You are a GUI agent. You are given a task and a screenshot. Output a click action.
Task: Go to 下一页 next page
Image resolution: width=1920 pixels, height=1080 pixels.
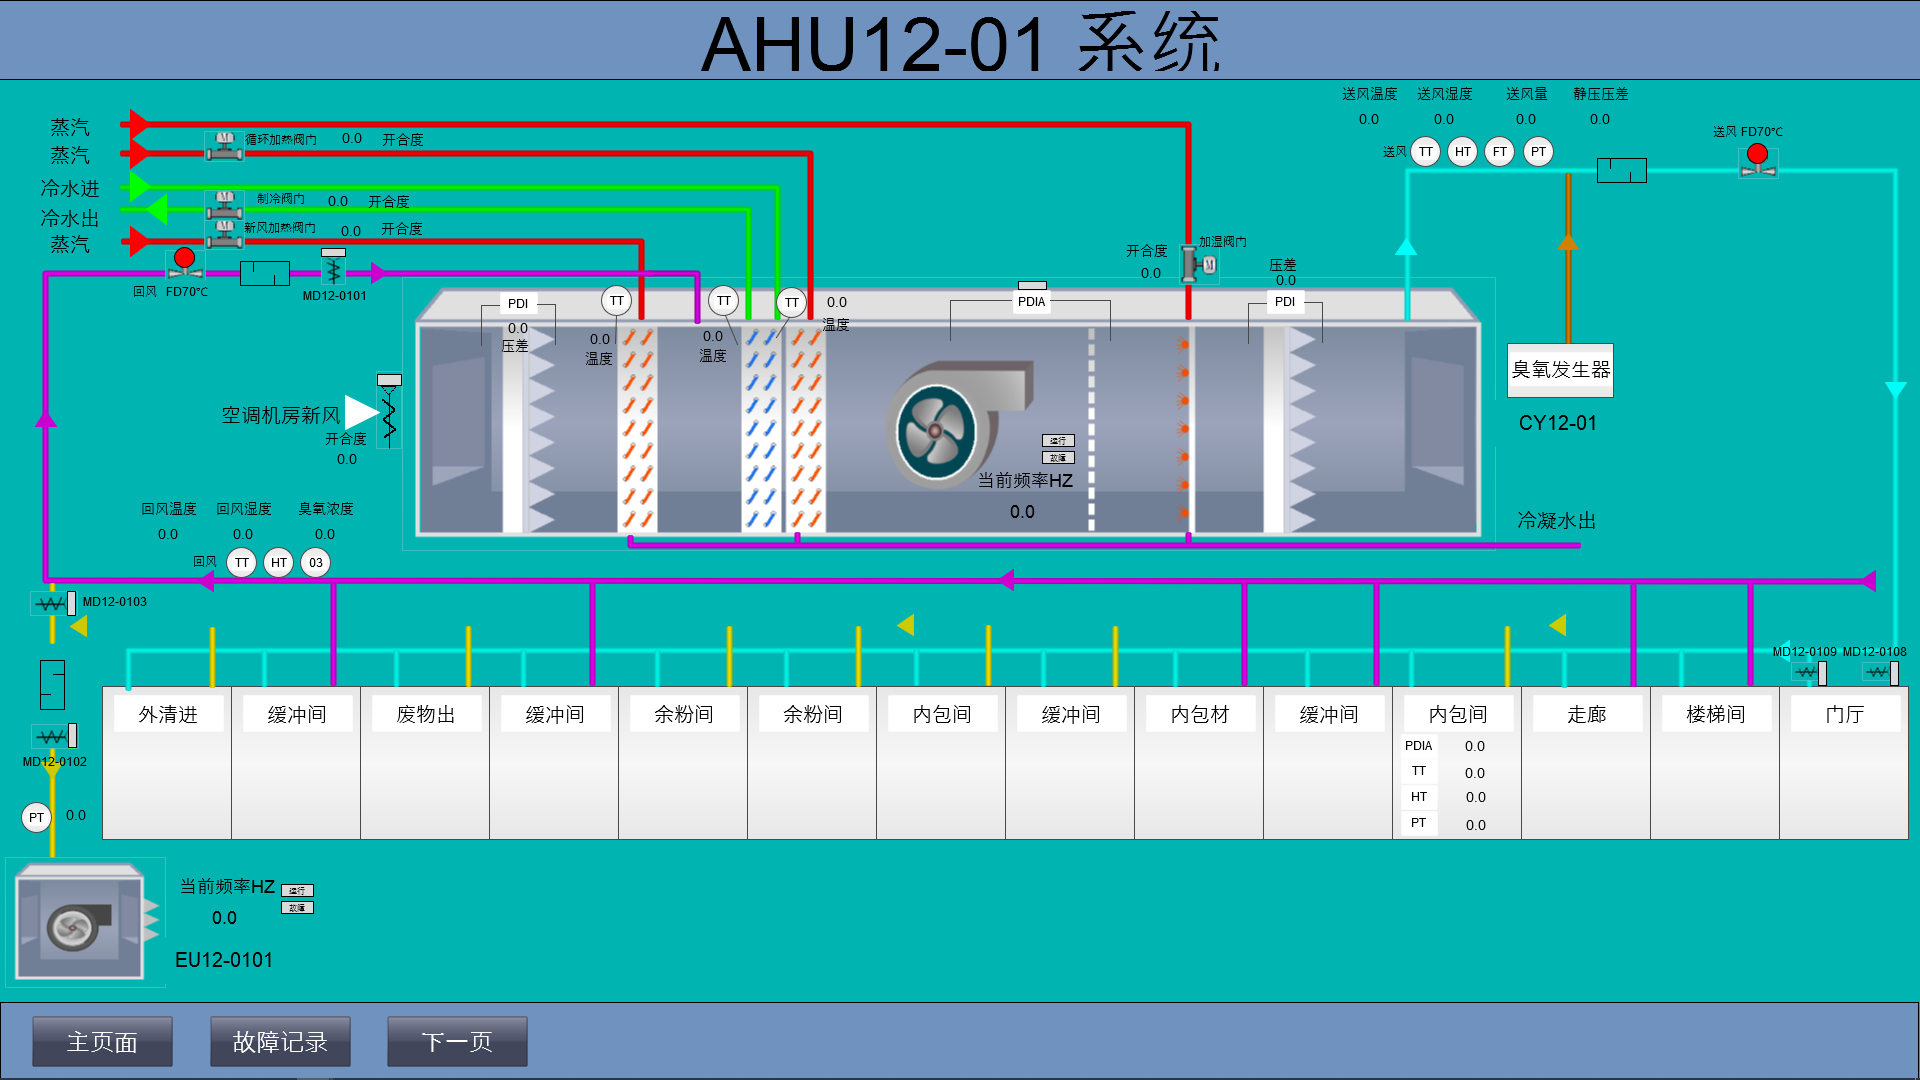[457, 1042]
